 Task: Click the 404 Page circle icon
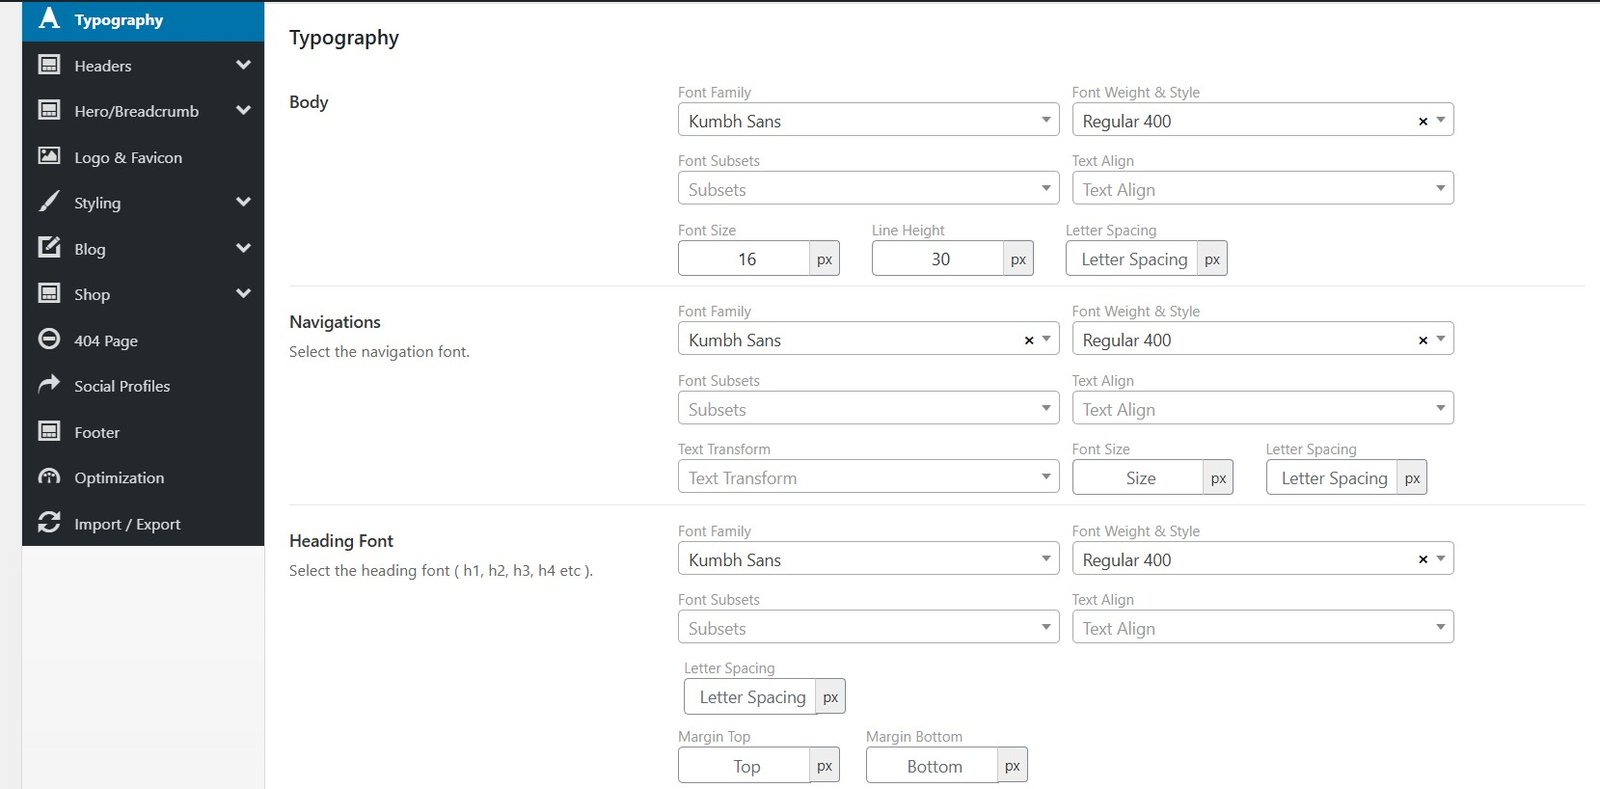click(49, 339)
